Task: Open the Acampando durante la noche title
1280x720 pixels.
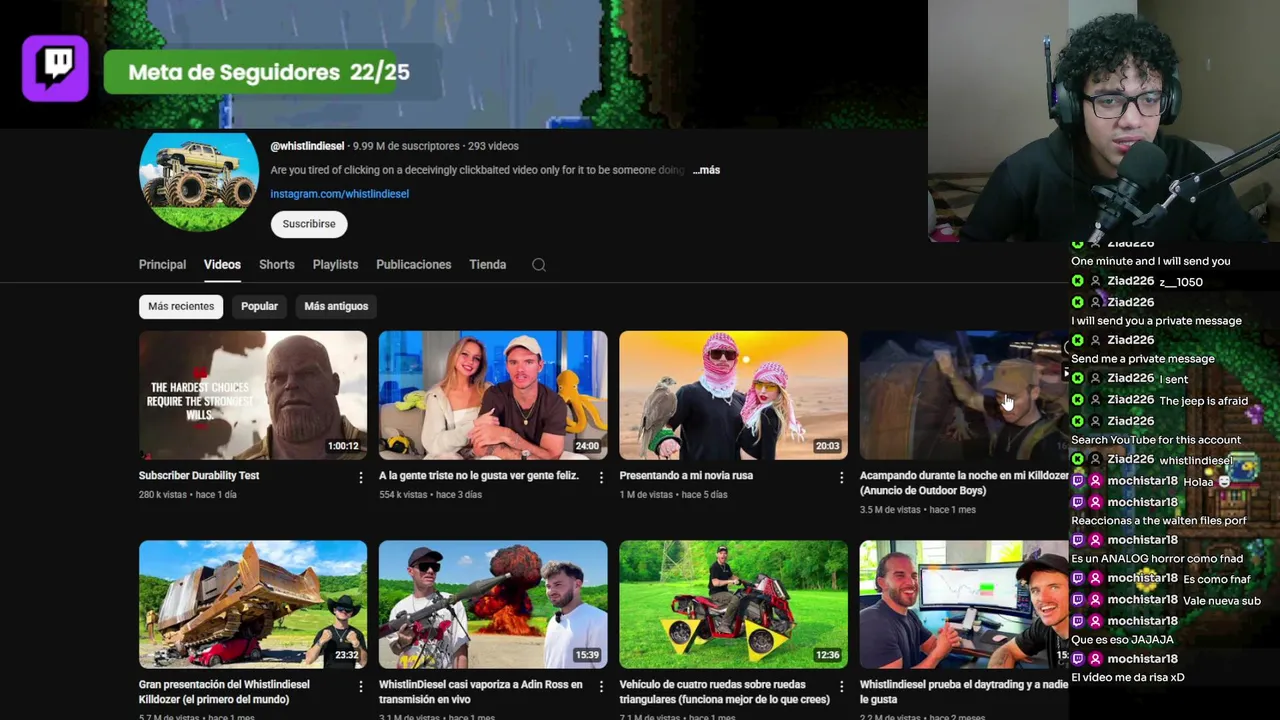Action: click(964, 483)
